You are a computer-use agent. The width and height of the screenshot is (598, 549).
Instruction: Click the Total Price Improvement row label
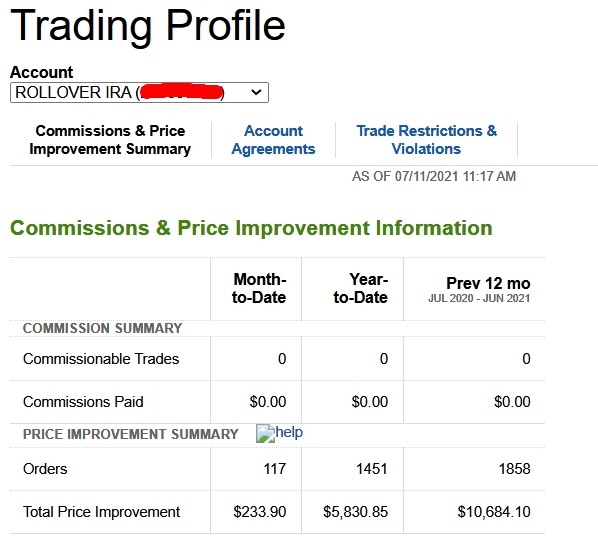click(x=101, y=512)
